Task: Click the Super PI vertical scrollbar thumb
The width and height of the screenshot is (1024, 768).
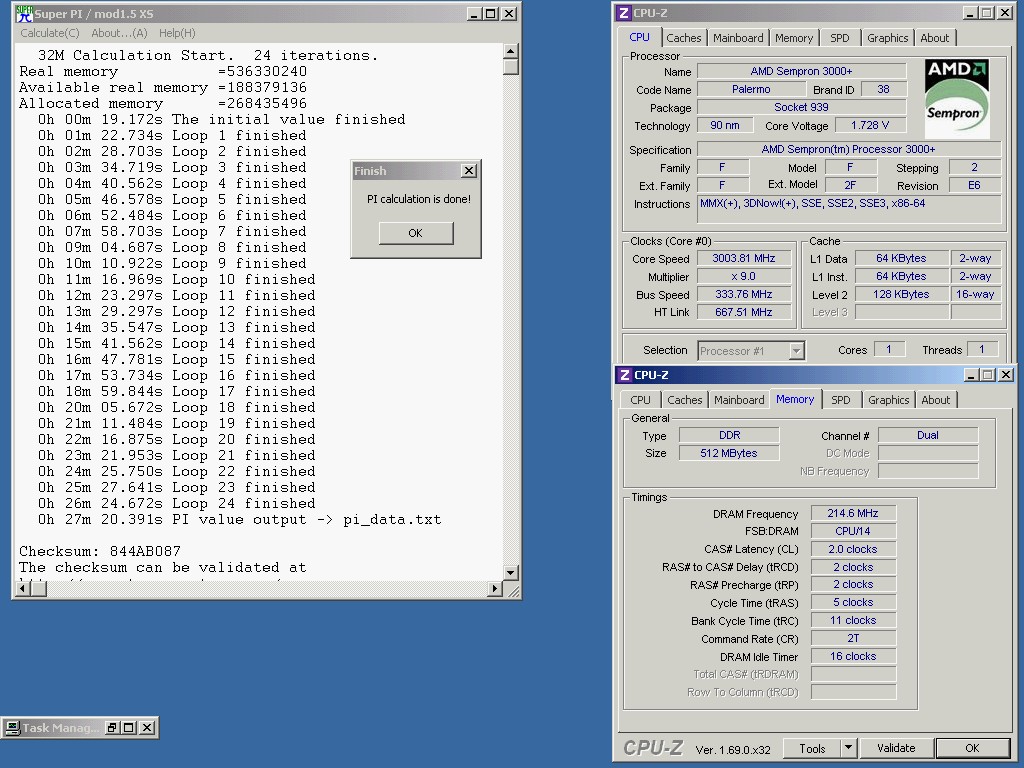Action: [x=511, y=67]
